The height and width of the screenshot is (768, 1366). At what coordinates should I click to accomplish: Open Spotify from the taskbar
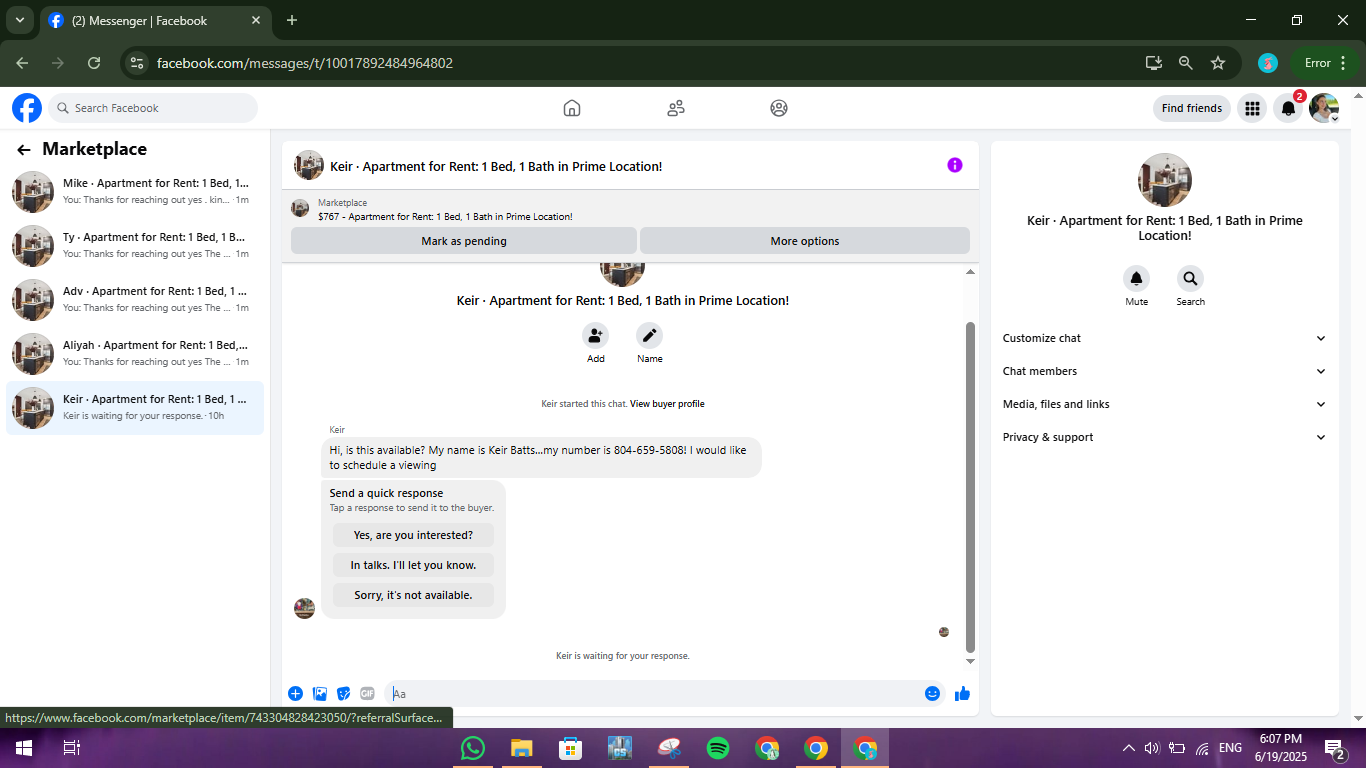[x=718, y=748]
